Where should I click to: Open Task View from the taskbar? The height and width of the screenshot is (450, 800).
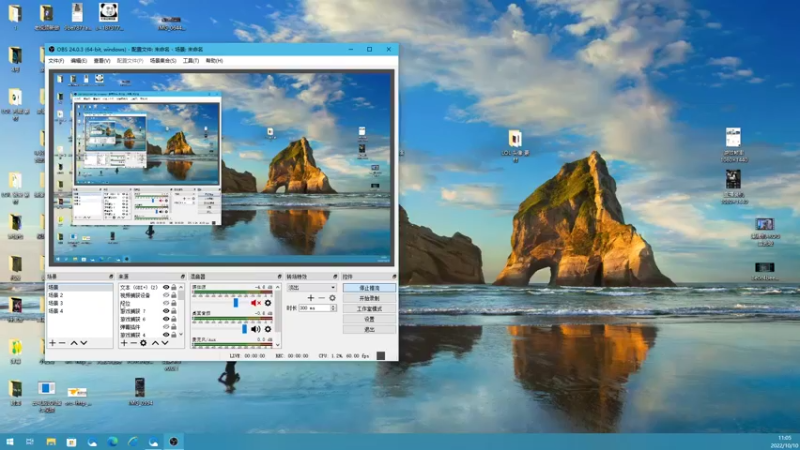(30, 442)
